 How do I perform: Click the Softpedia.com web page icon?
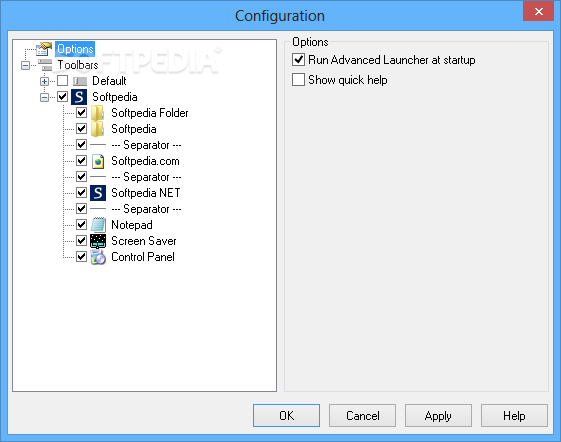(x=98, y=161)
